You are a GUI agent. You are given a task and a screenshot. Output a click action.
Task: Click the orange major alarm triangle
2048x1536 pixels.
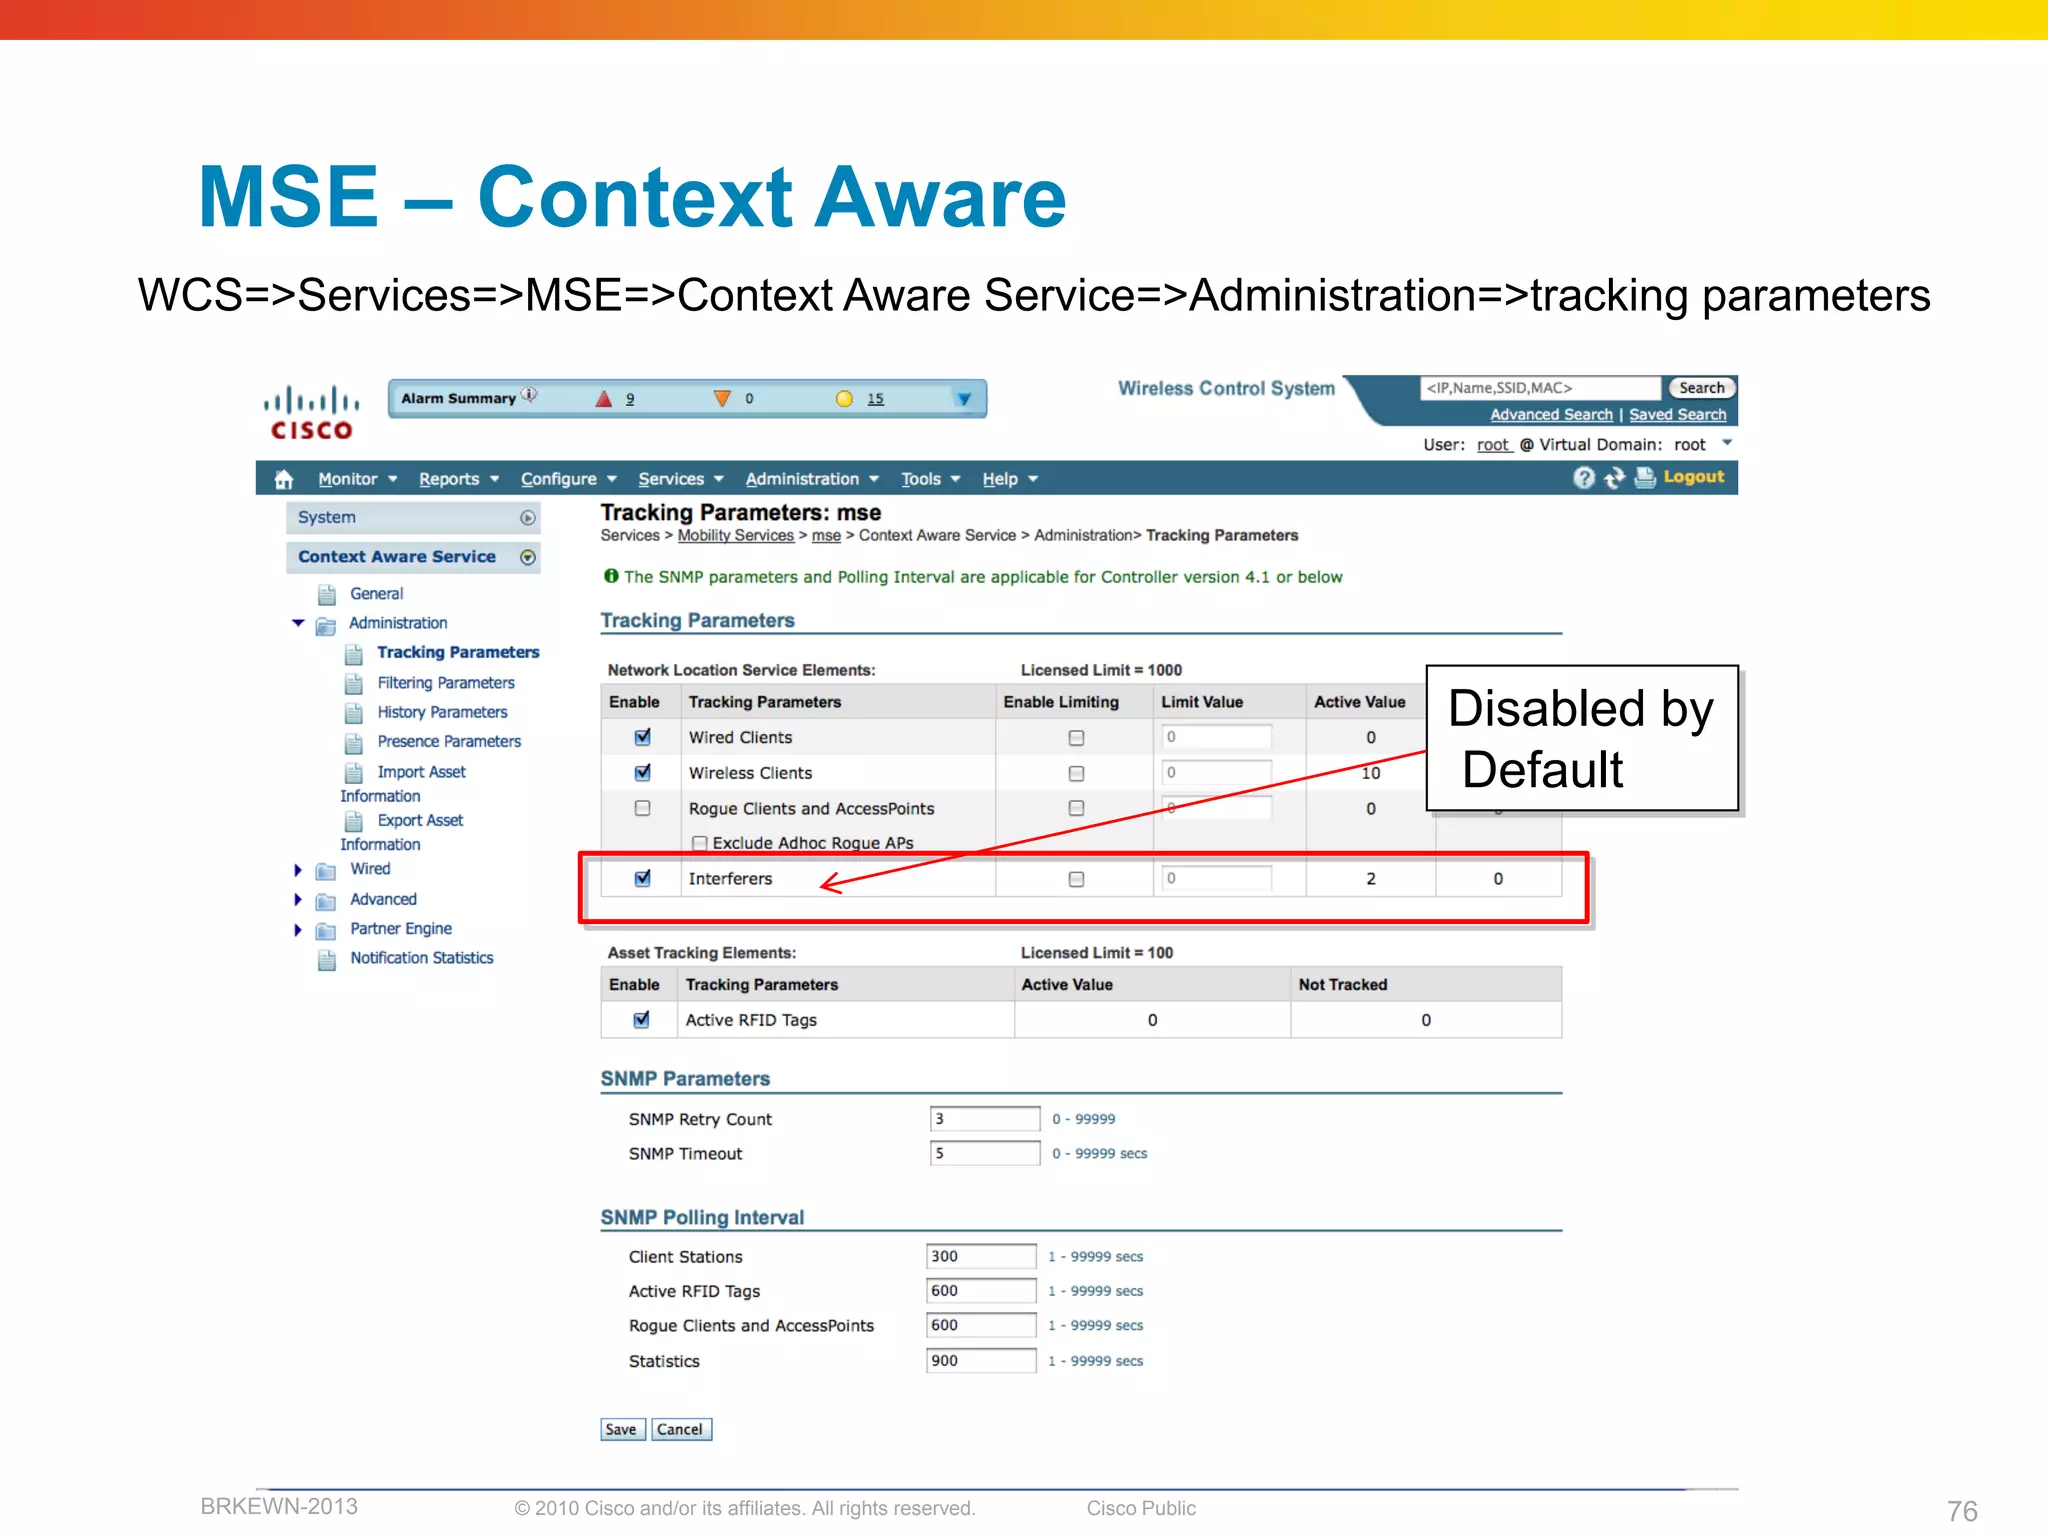(722, 398)
